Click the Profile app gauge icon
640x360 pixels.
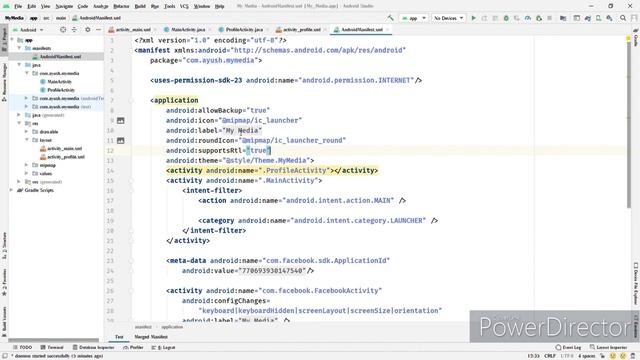[528, 18]
